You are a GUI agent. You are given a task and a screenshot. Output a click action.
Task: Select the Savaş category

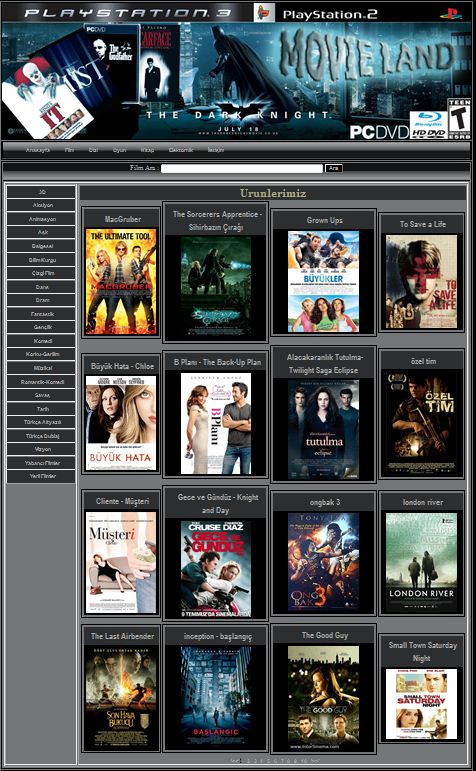[x=41, y=395]
